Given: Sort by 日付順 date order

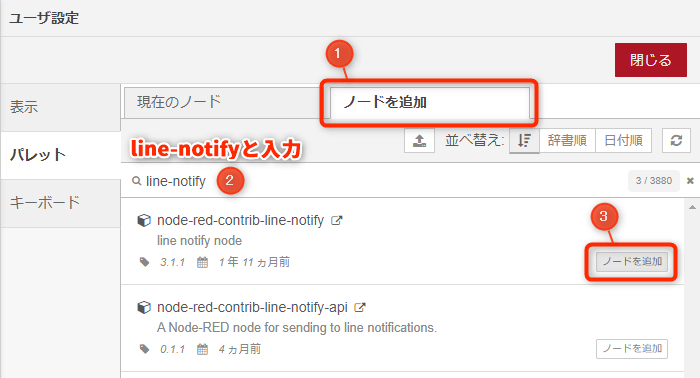Looking at the screenshot, I should click(x=623, y=141).
